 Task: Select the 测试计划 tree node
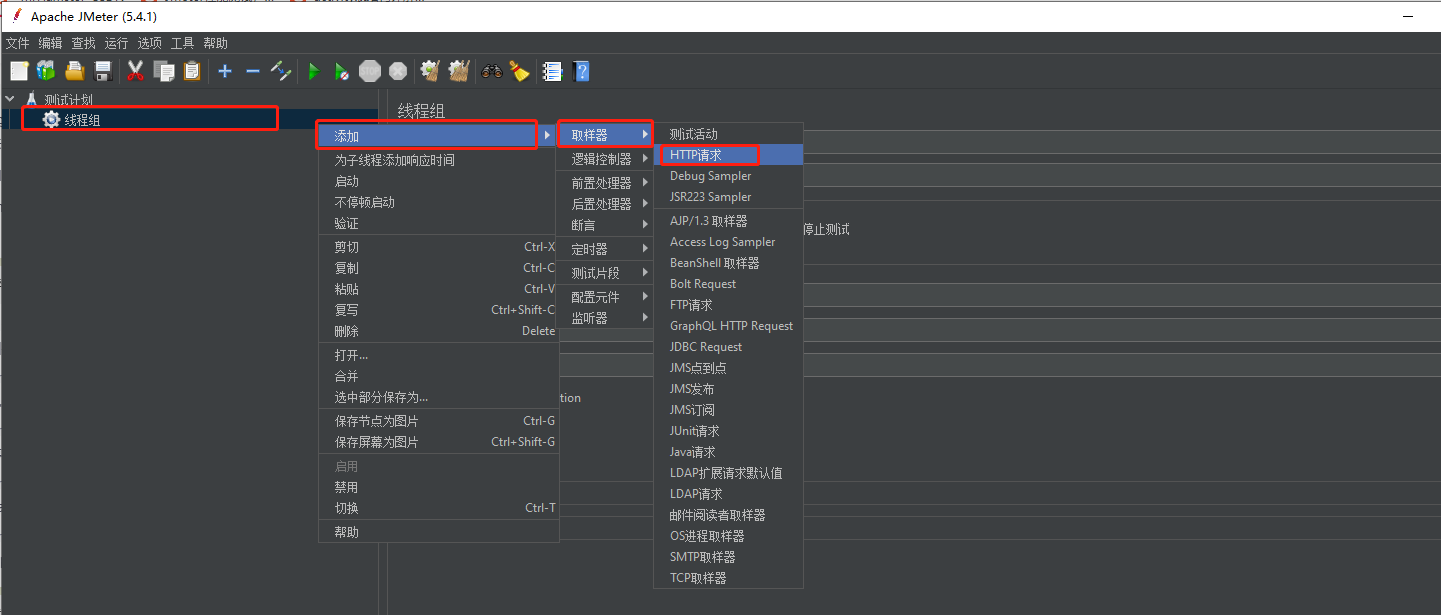tap(69, 100)
